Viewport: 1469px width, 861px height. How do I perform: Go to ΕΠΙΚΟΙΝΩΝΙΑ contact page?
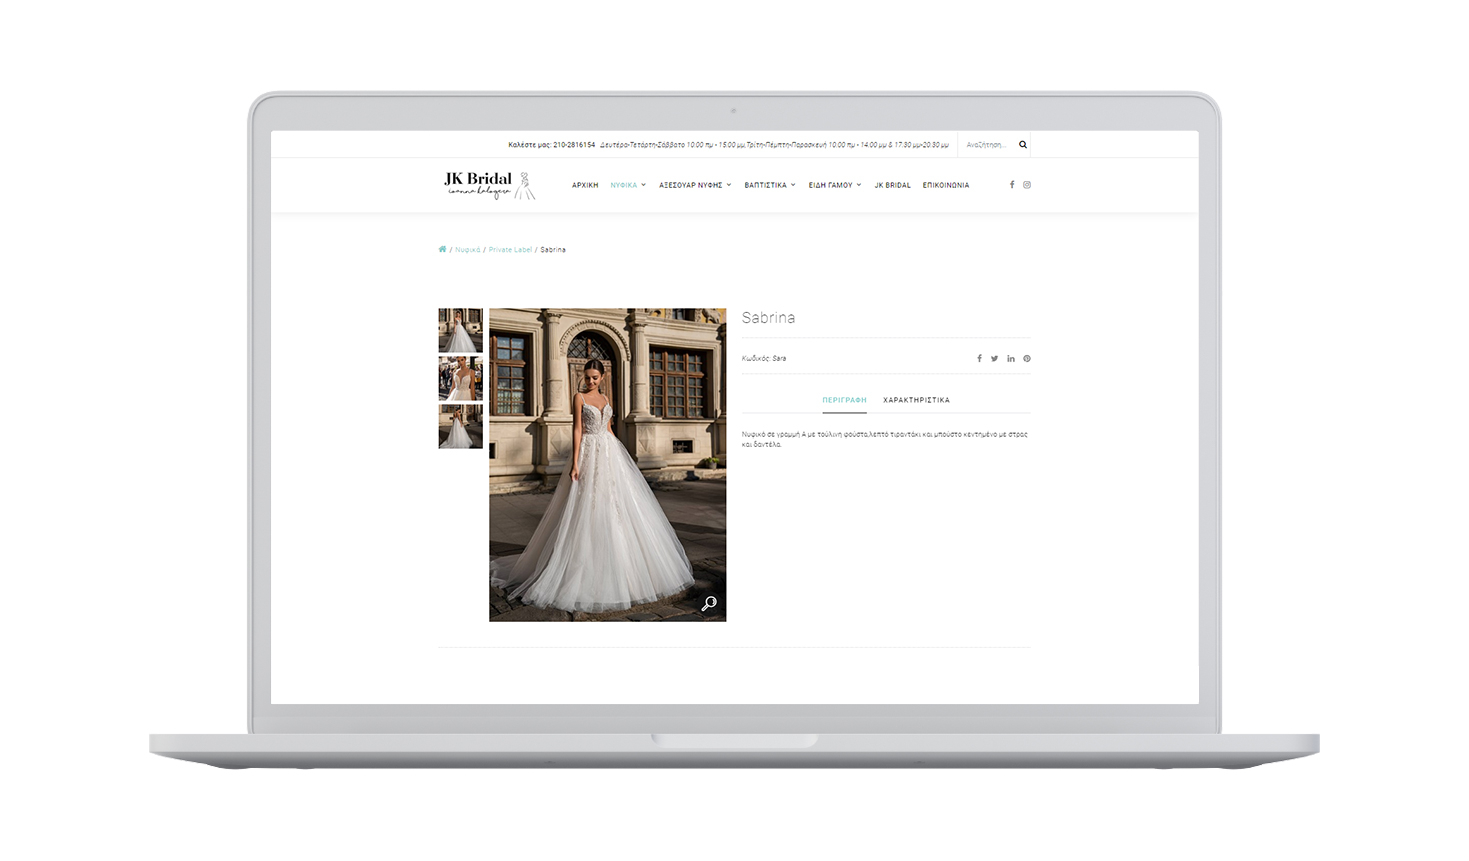point(945,185)
